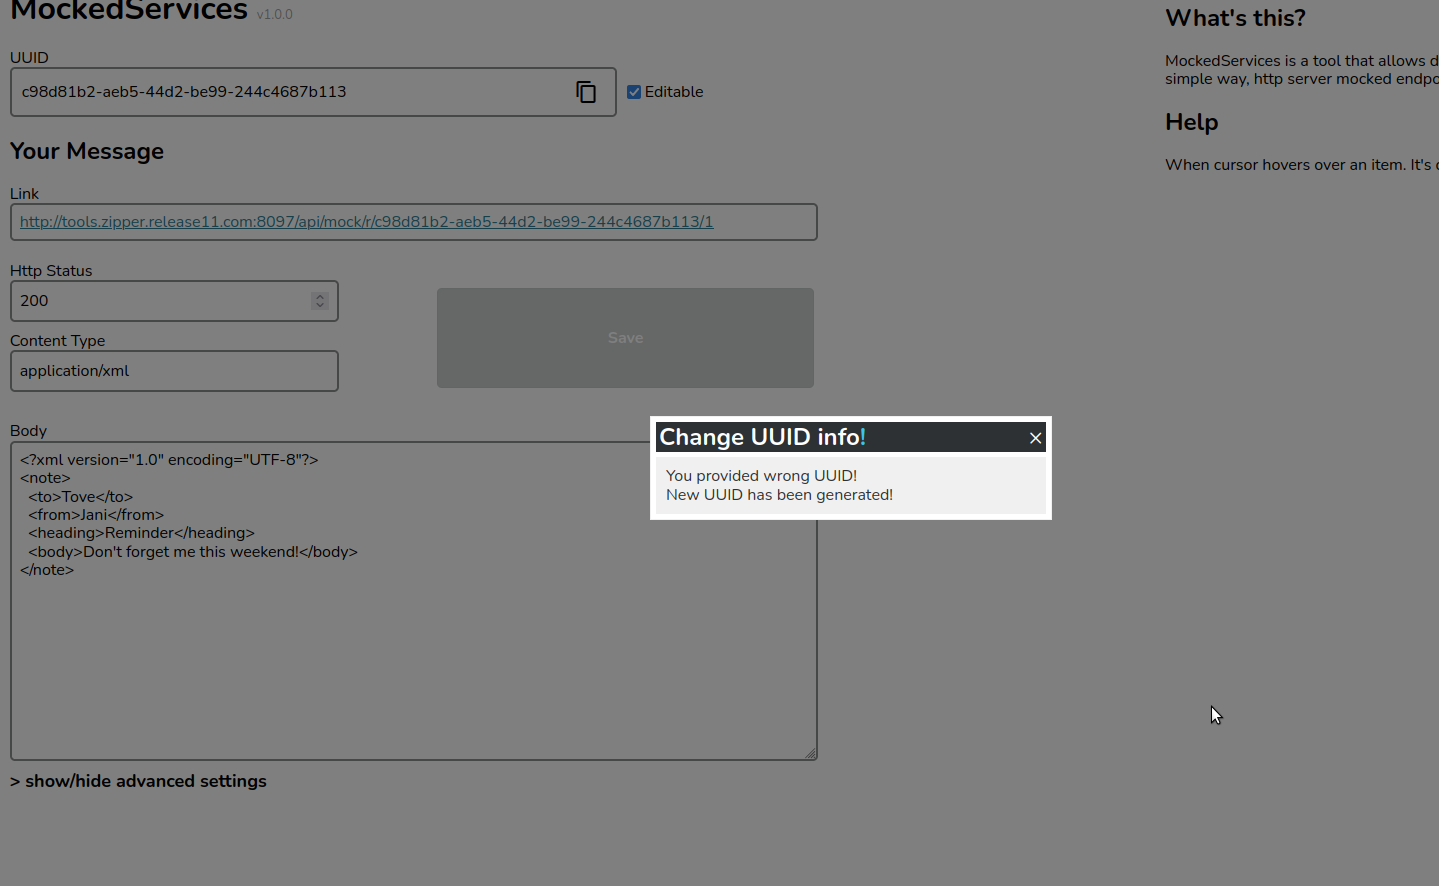1439x886 pixels.
Task: Click the Editable checkbox label text
Action: point(673,92)
